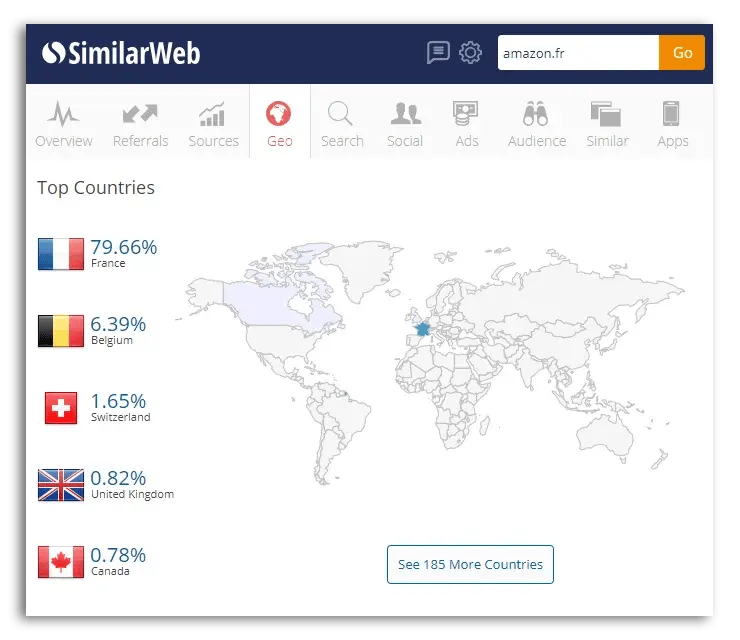
Task: Click the France country label
Action: point(108,263)
